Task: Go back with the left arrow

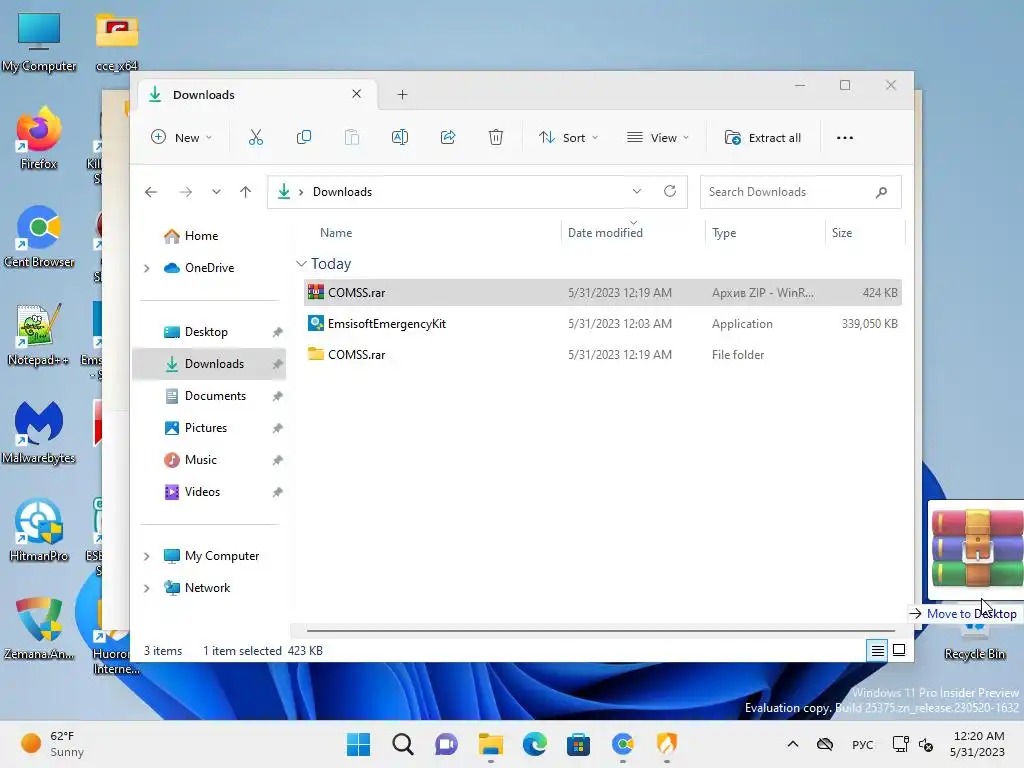Action: (x=151, y=192)
